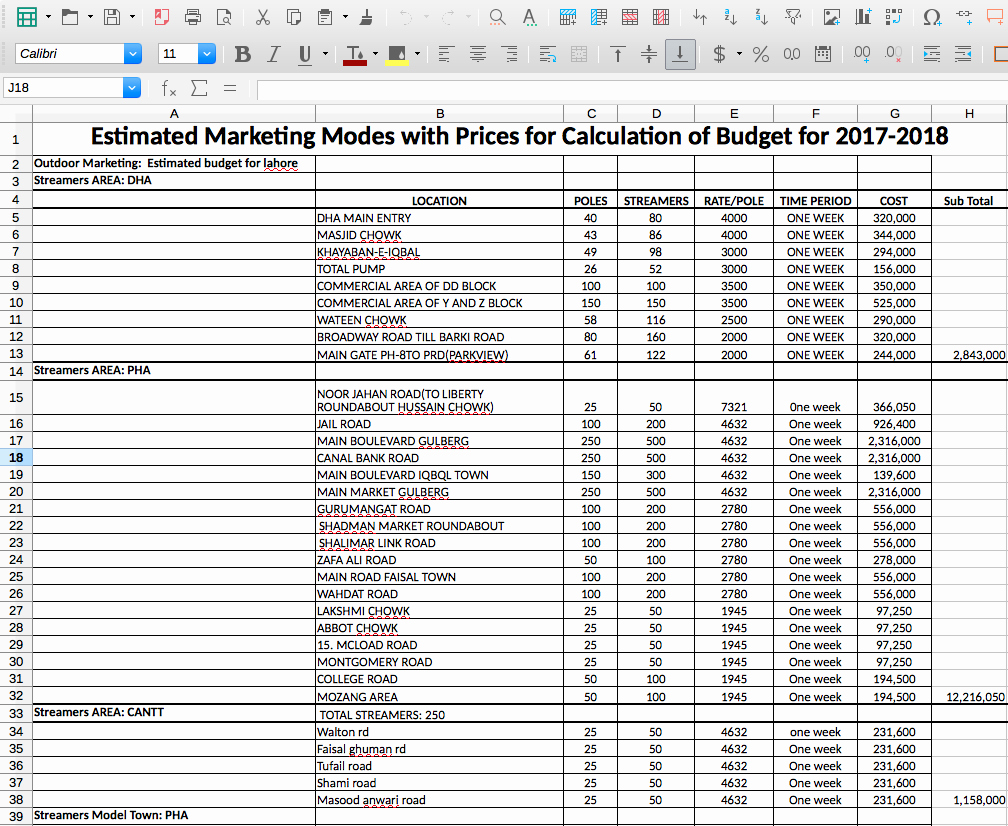
Task: Format cell as date
Action: tap(823, 55)
